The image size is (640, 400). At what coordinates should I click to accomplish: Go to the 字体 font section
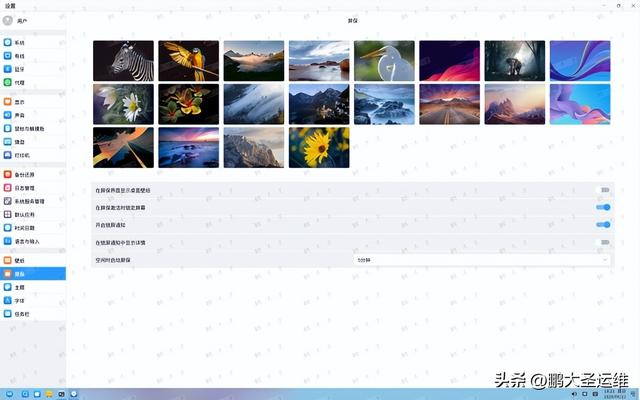(x=33, y=301)
